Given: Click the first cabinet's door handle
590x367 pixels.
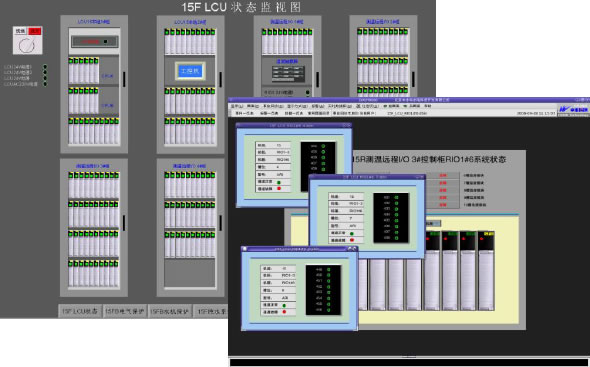Looking at the screenshot, I should coord(124,79).
